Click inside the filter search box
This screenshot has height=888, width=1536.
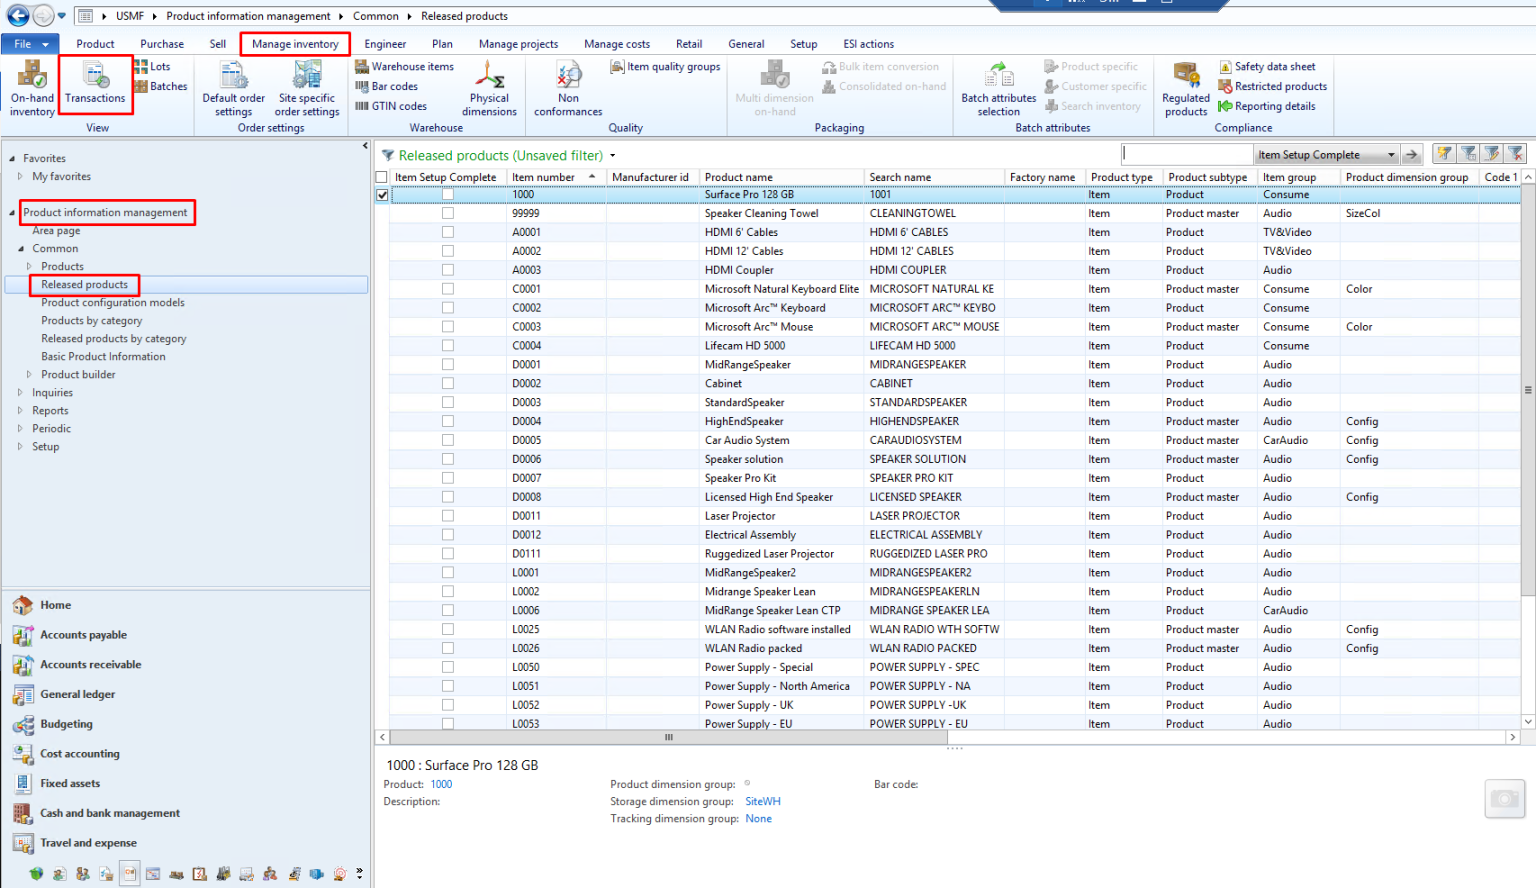pos(1187,153)
